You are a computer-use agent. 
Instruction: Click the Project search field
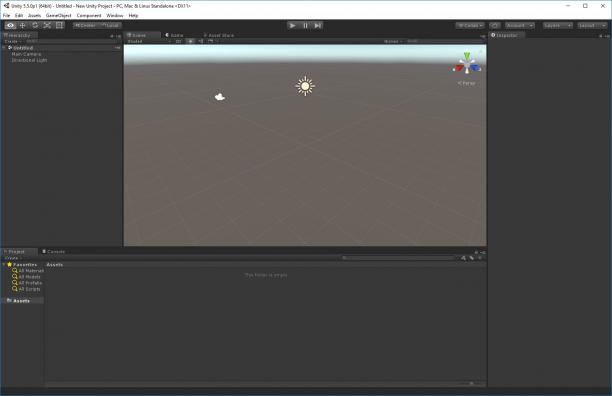click(398, 258)
